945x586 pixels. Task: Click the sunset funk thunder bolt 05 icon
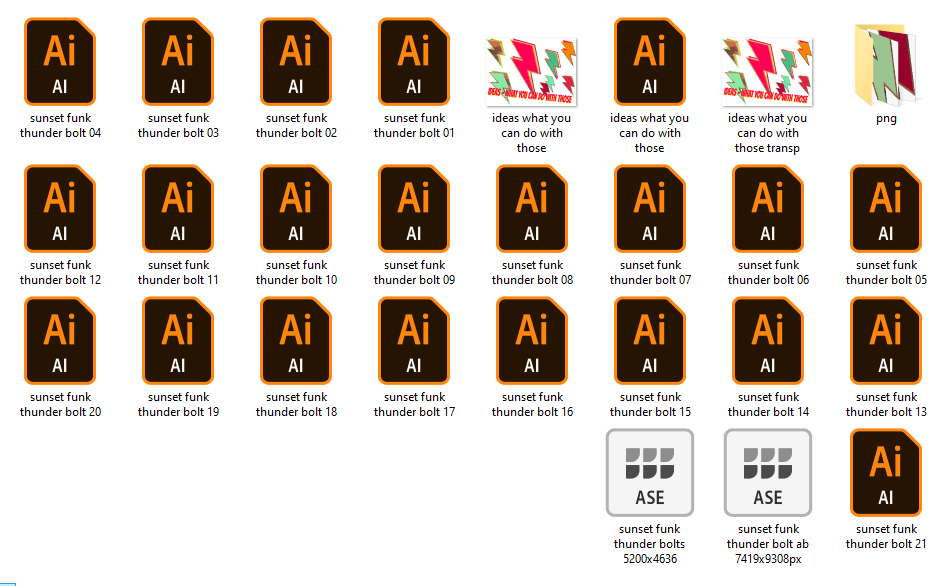click(x=885, y=209)
